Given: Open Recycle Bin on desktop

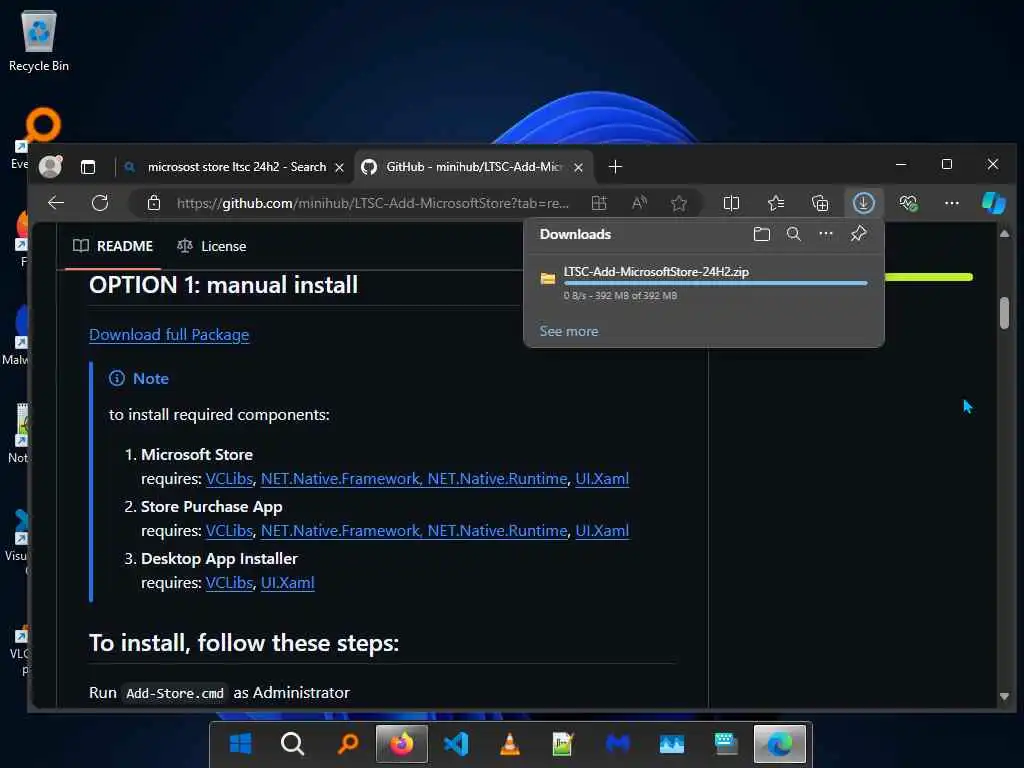Looking at the screenshot, I should (39, 40).
